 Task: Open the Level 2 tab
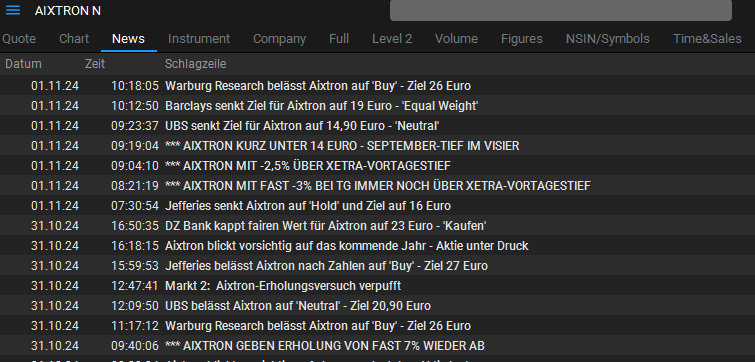[x=392, y=39]
